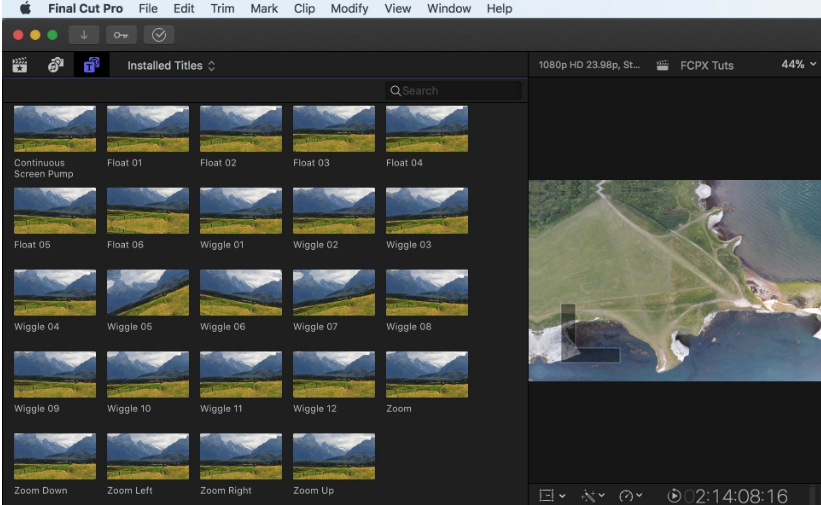
Task: Open the Keyword Editor key icon
Action: [120, 35]
